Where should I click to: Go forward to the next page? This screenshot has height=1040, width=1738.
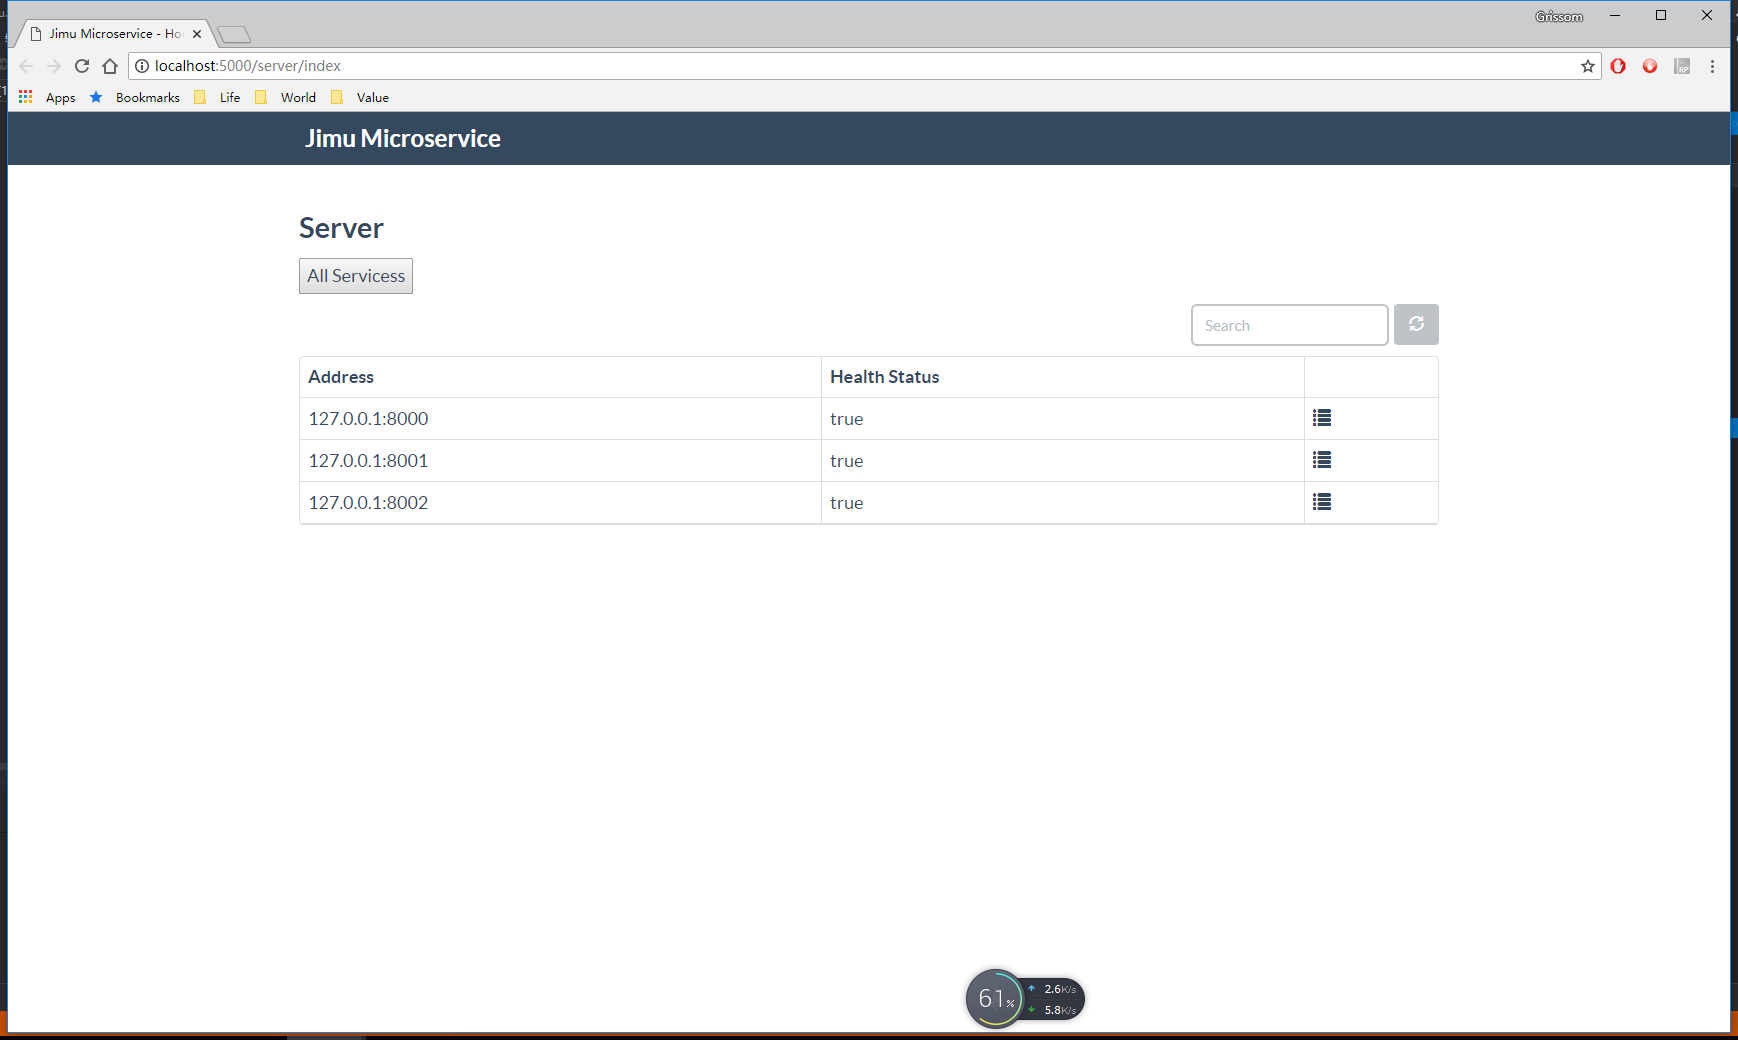[54, 66]
